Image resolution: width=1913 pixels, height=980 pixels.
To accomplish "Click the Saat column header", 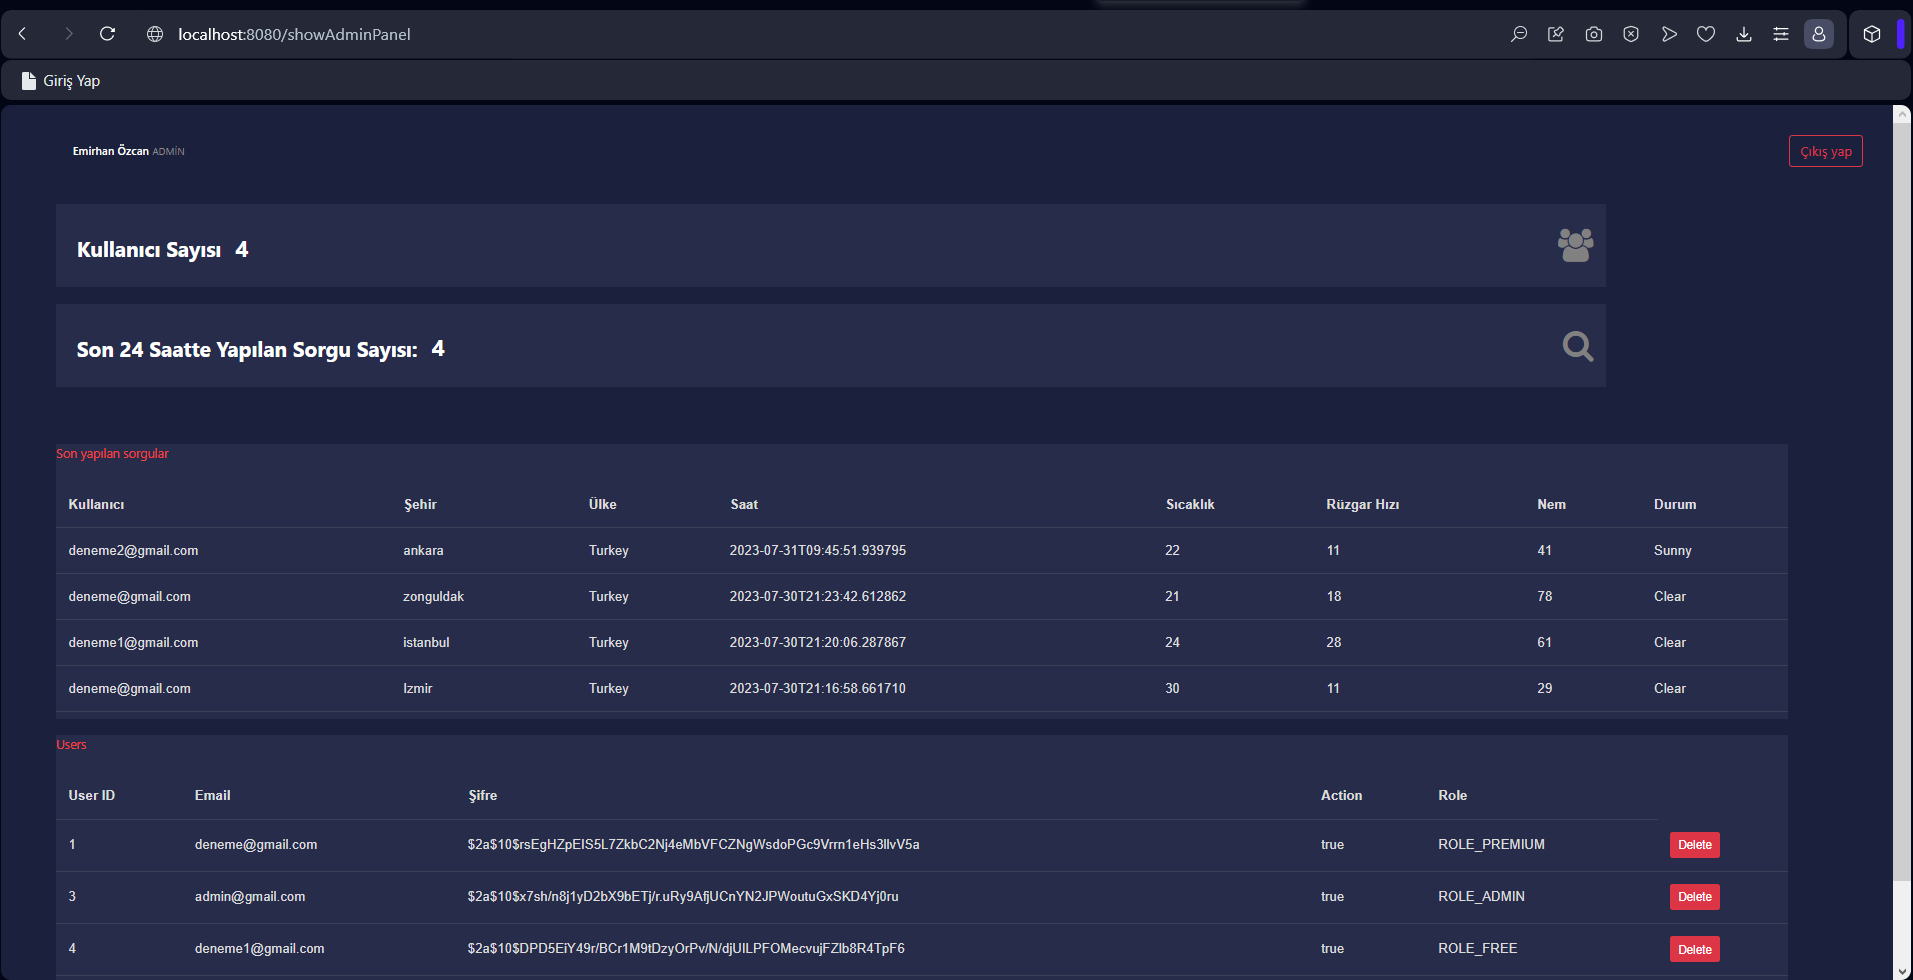I will pyautogui.click(x=744, y=505).
